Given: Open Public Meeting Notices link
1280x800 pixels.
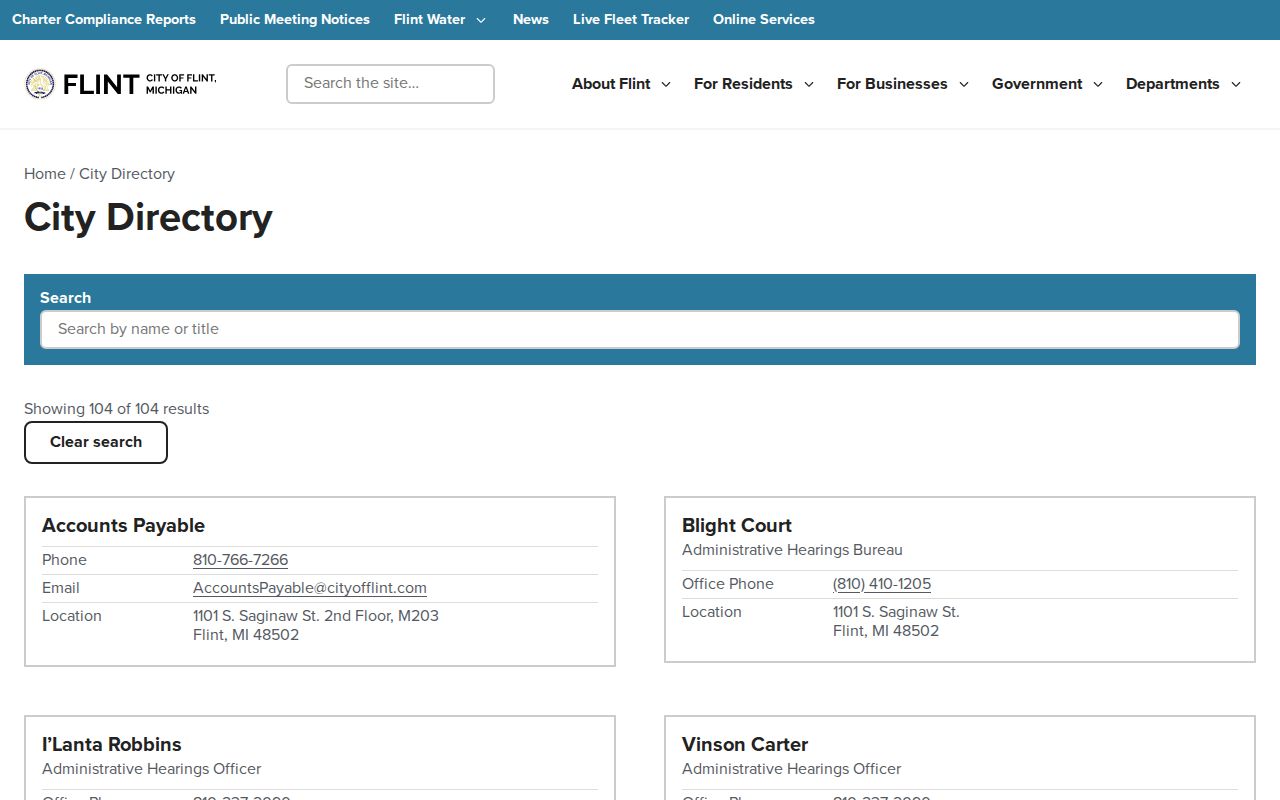Looking at the screenshot, I should [x=295, y=19].
